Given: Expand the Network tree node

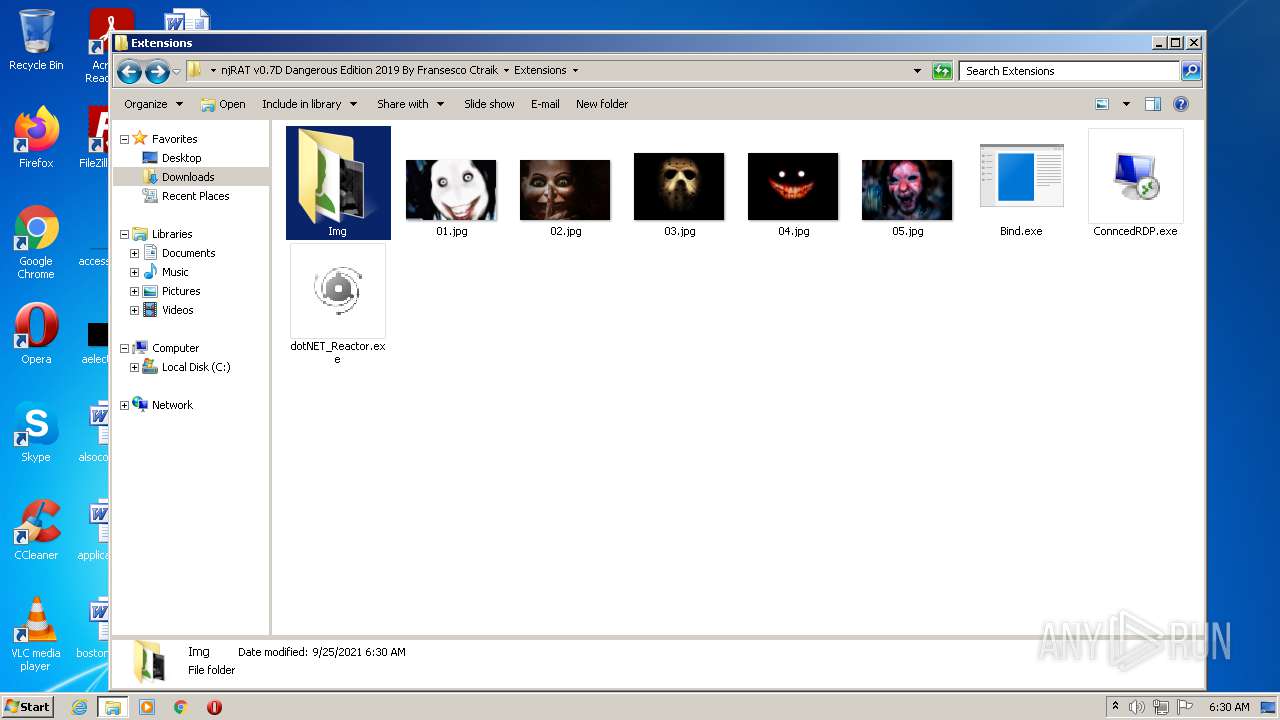Looking at the screenshot, I should coord(124,405).
